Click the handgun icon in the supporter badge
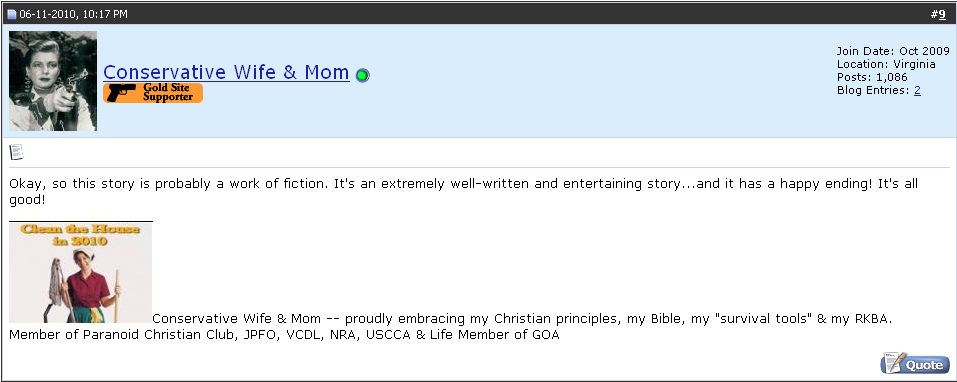Viewport: 957px width, 382px height. [x=121, y=93]
